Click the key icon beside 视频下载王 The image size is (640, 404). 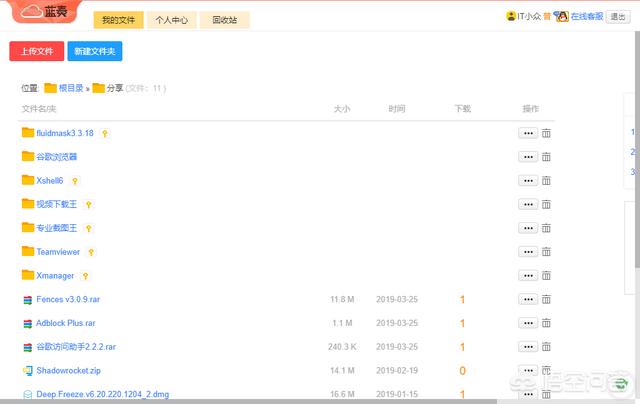(89, 204)
